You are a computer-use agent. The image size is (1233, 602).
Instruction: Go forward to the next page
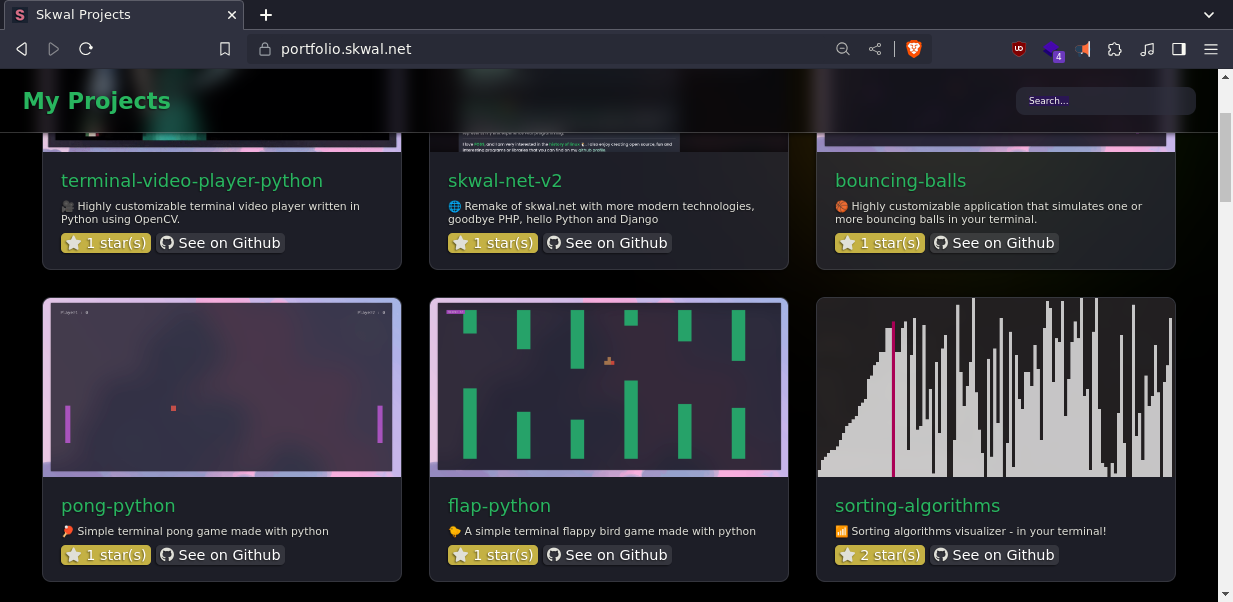point(54,49)
